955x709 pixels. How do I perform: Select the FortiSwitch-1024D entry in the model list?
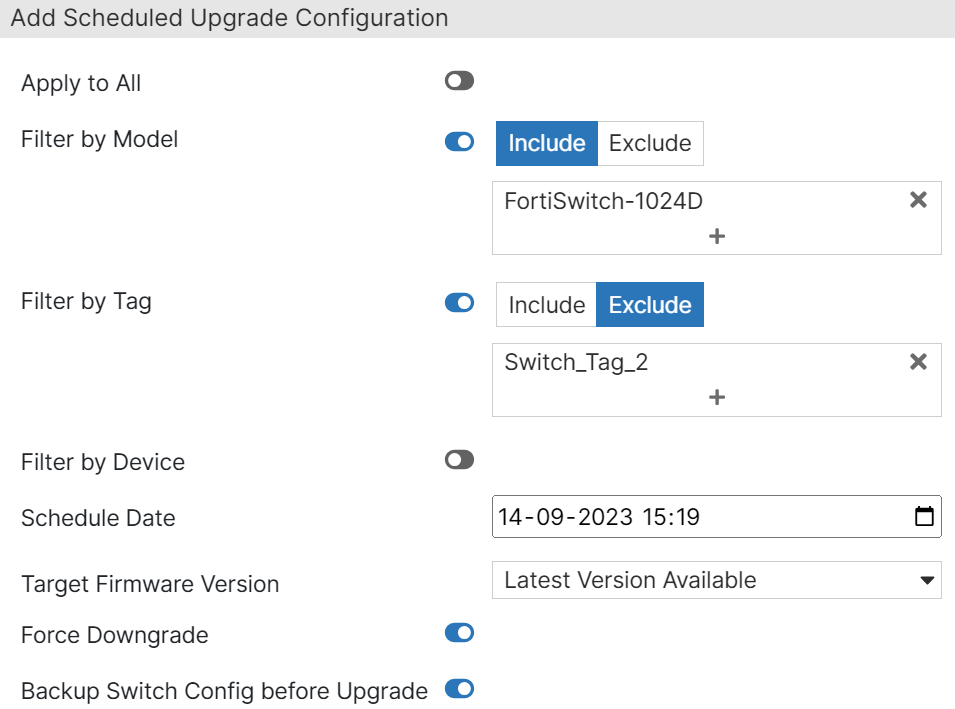click(602, 200)
